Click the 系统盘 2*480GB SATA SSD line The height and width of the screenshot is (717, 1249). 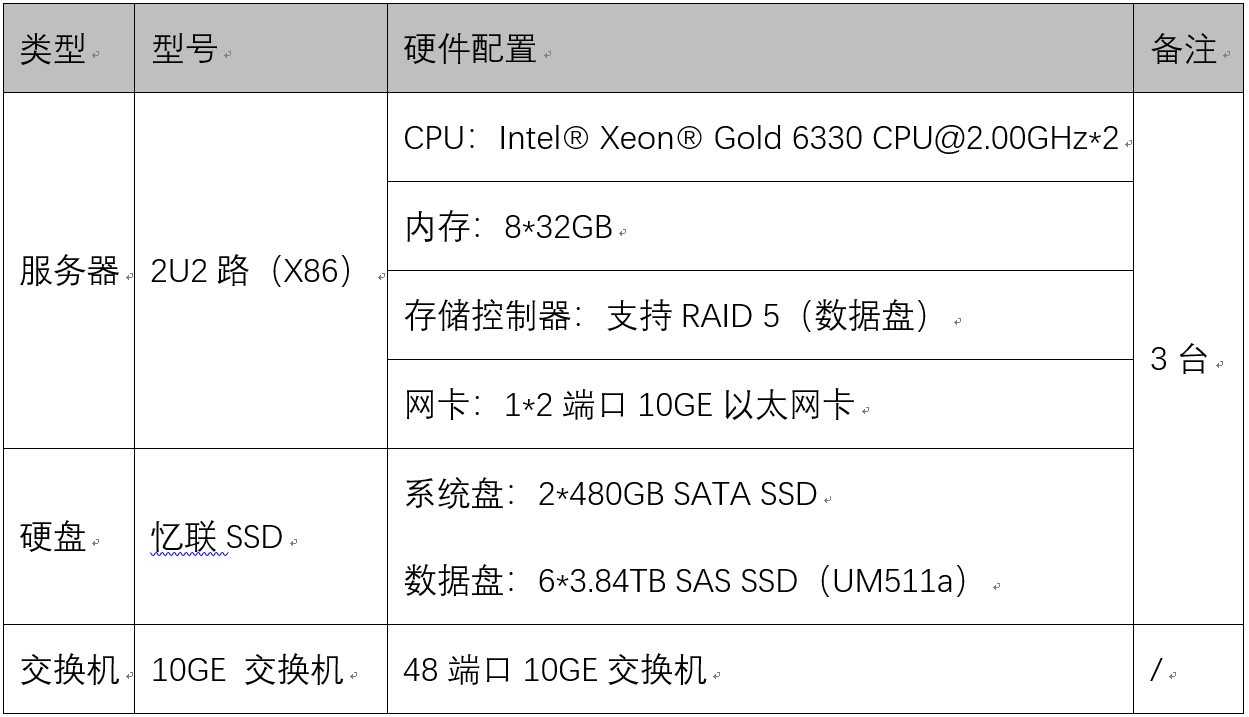[611, 494]
